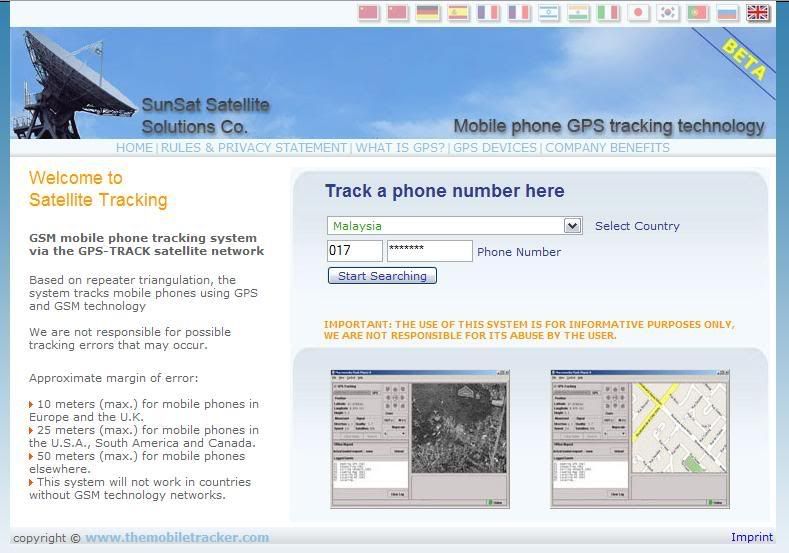
Task: Click the leftmost China flag icon
Action: [368, 12]
